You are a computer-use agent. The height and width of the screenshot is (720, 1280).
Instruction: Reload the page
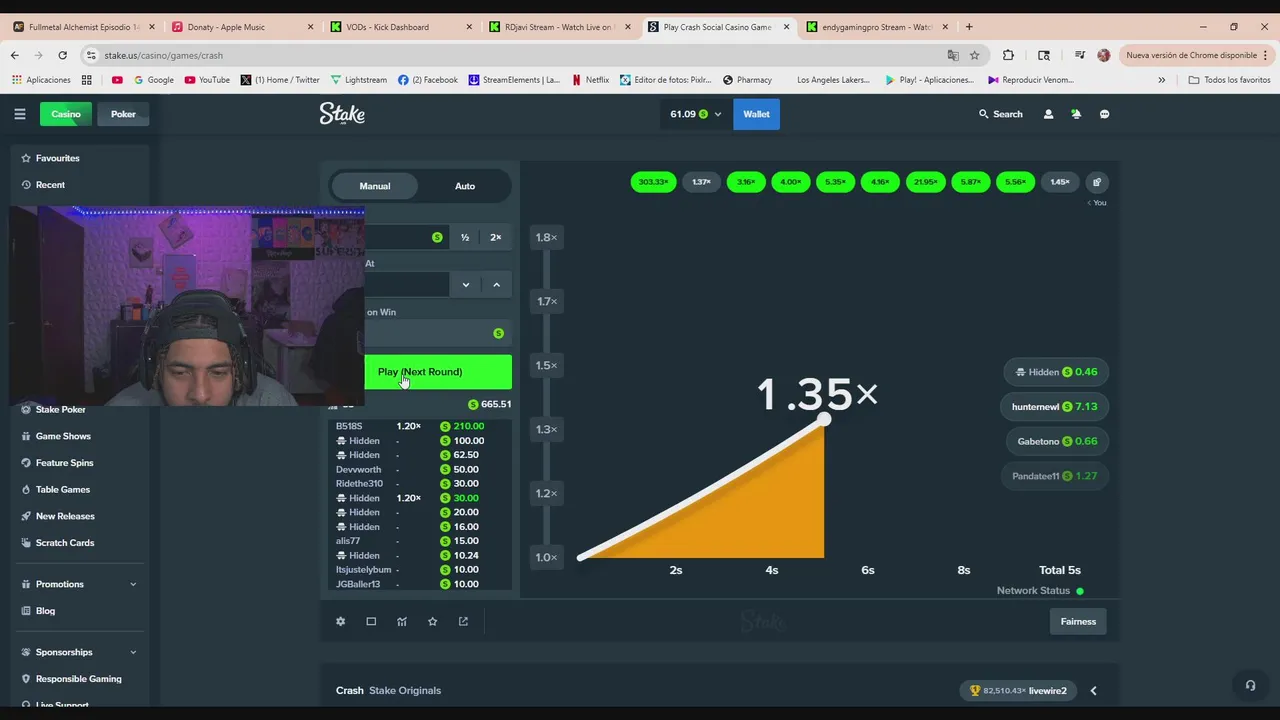click(62, 55)
